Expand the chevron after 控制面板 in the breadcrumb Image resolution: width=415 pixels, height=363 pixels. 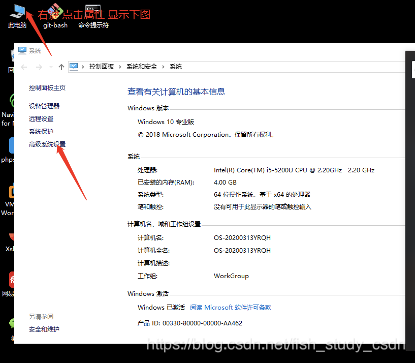coord(120,67)
